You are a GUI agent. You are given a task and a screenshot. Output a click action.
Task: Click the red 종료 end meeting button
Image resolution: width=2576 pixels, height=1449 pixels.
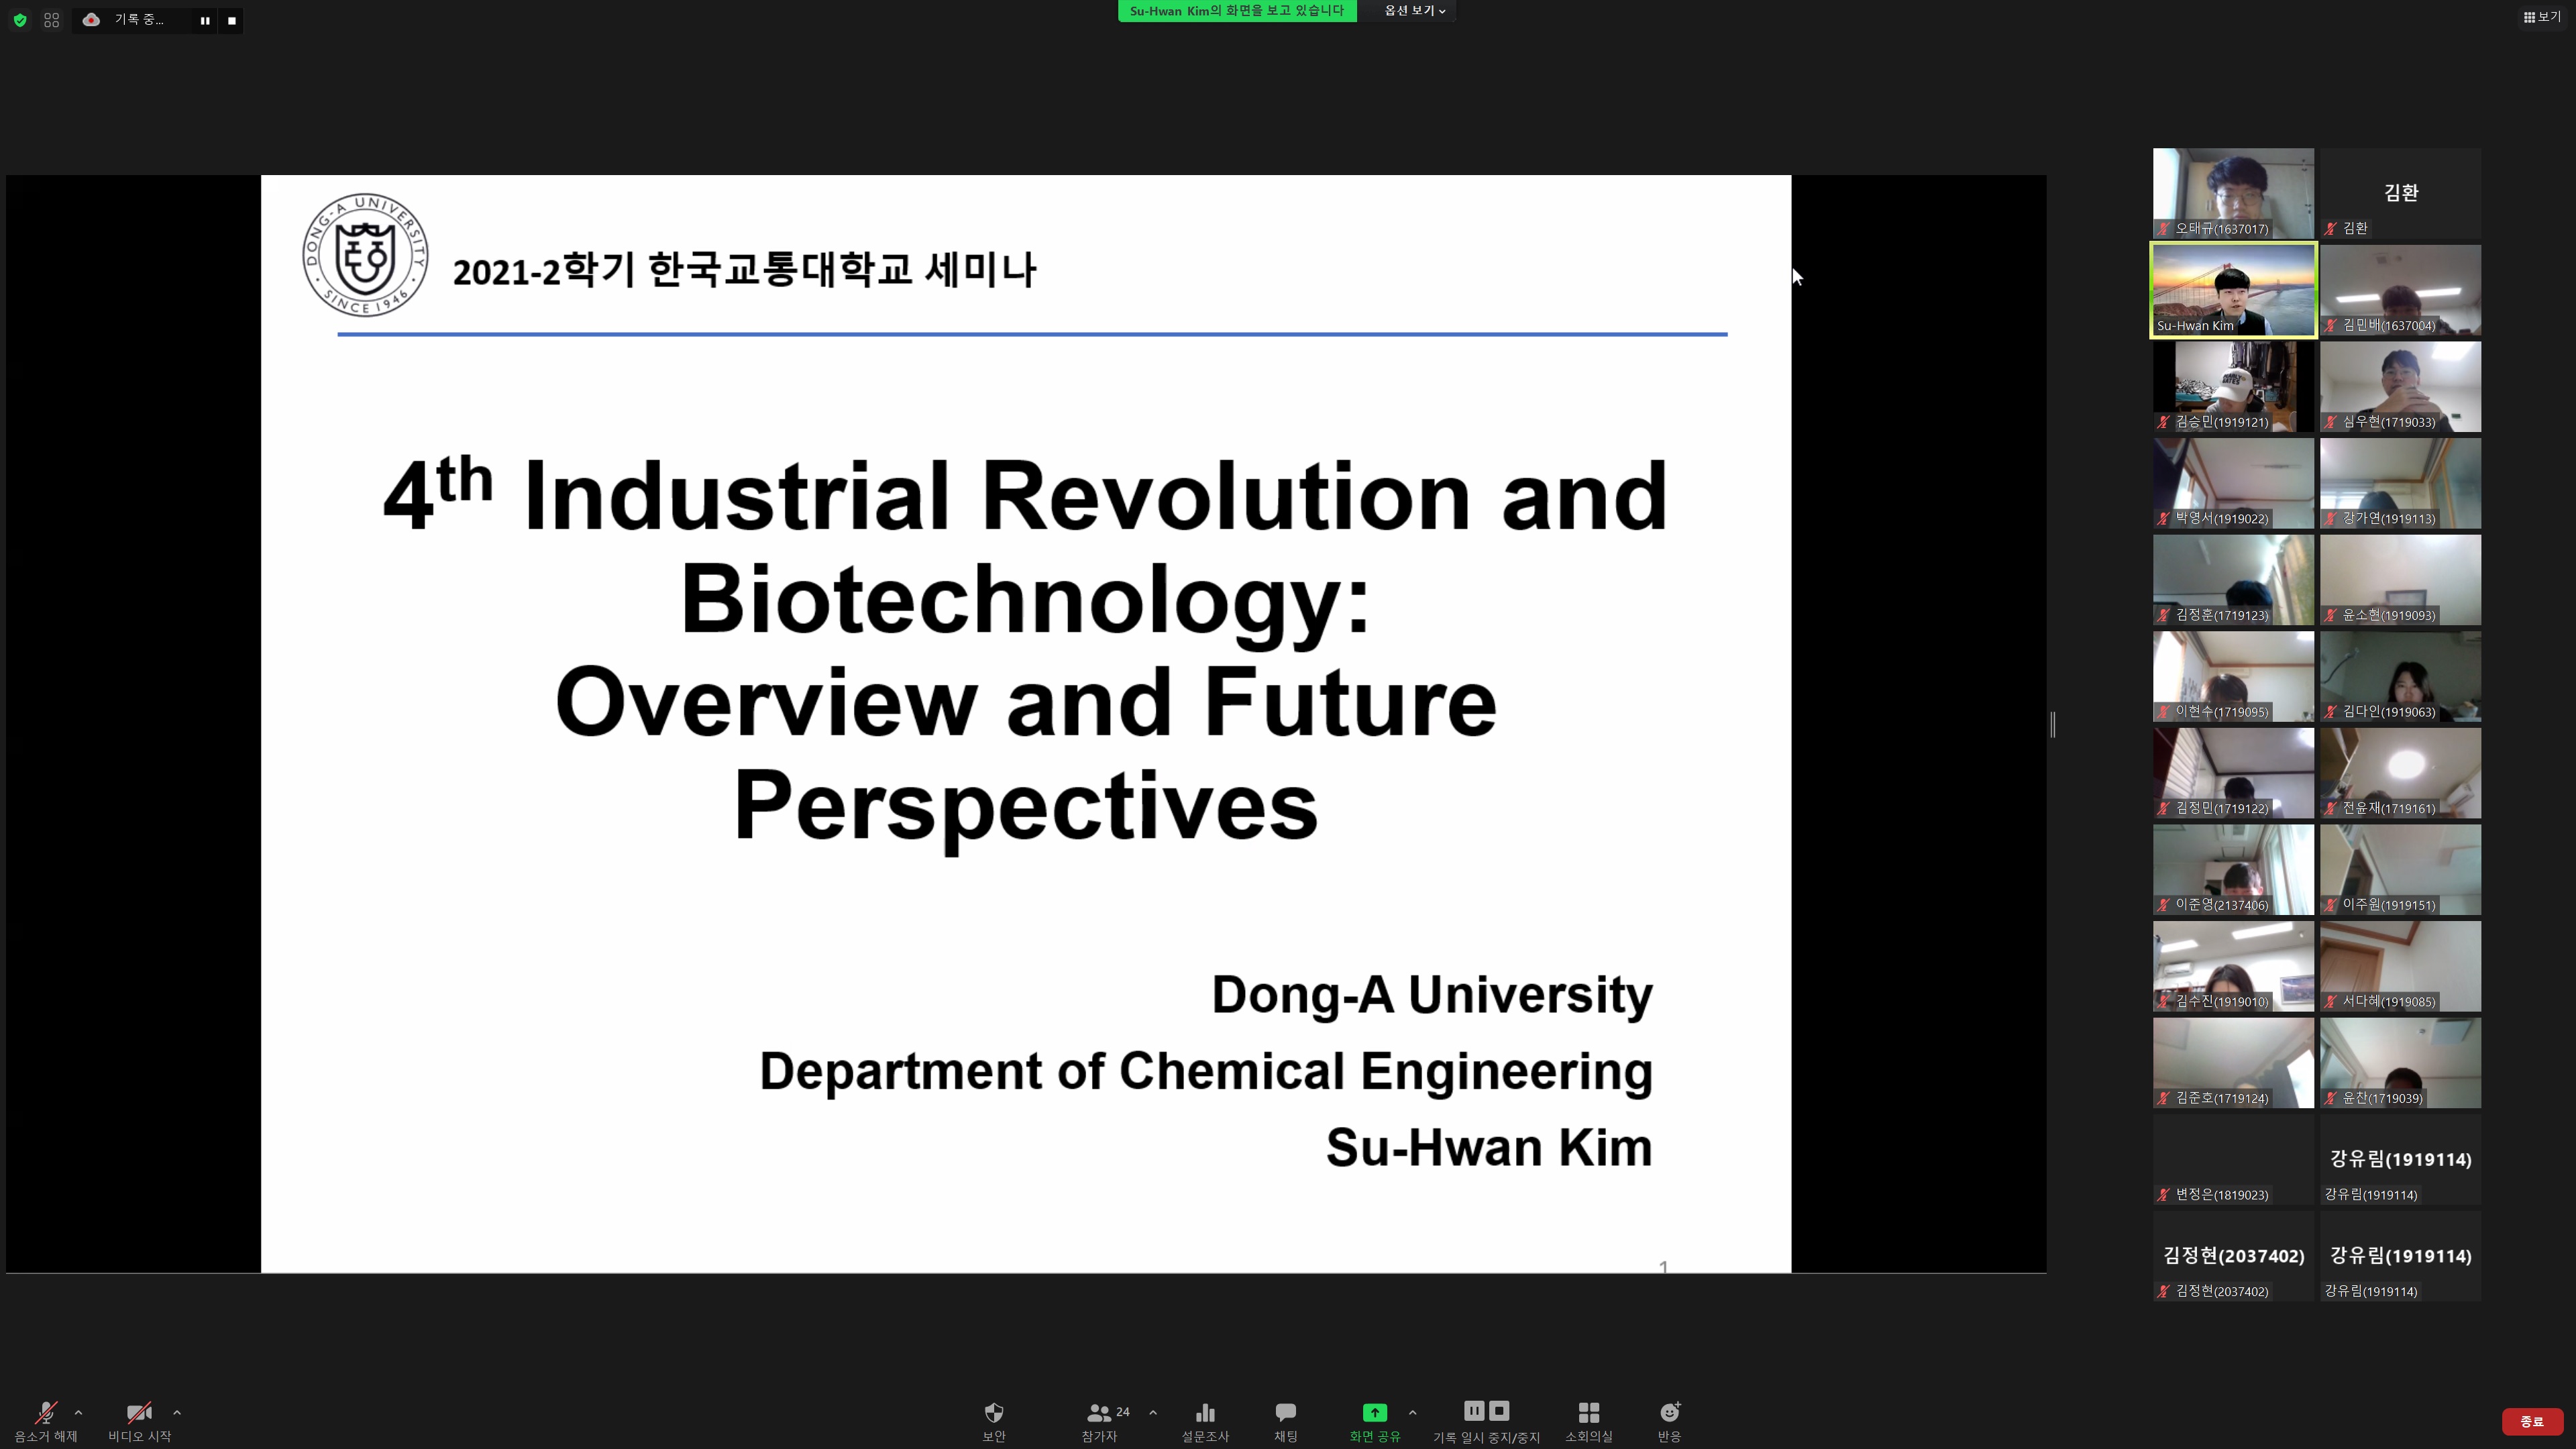(x=2532, y=1421)
